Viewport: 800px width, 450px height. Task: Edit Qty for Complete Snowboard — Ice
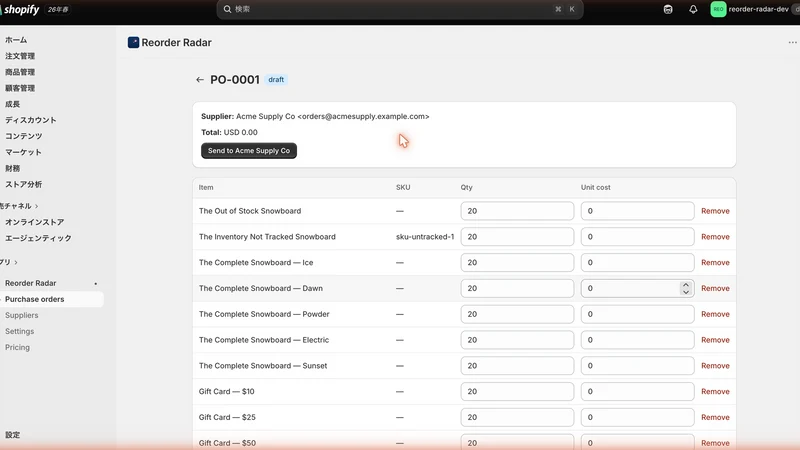[x=517, y=262]
